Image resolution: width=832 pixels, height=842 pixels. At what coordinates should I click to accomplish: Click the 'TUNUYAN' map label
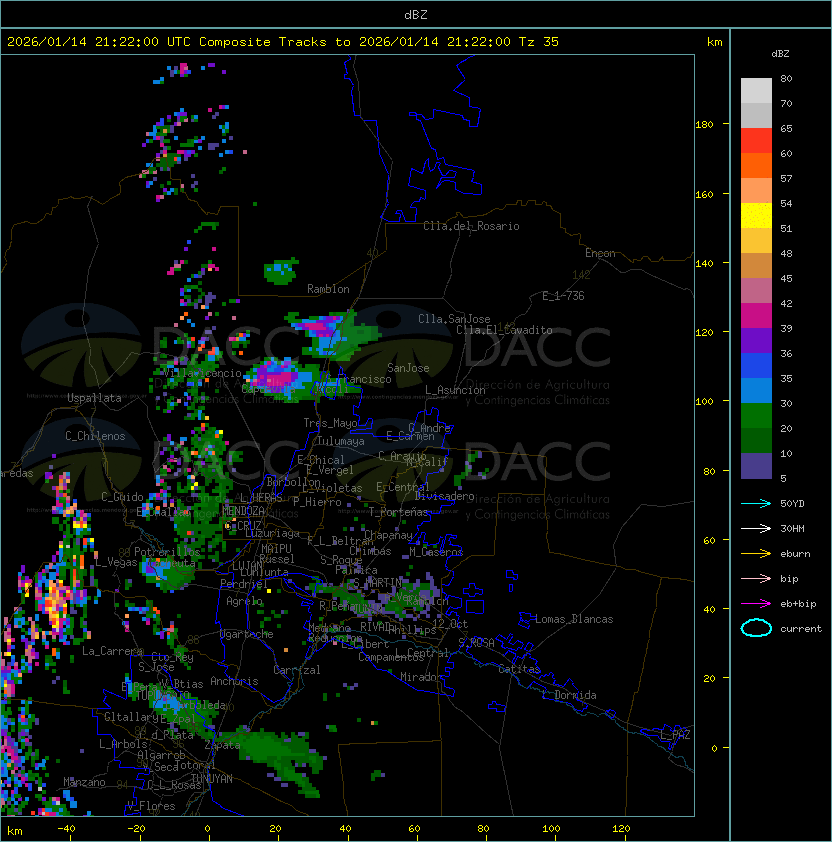[x=212, y=779]
